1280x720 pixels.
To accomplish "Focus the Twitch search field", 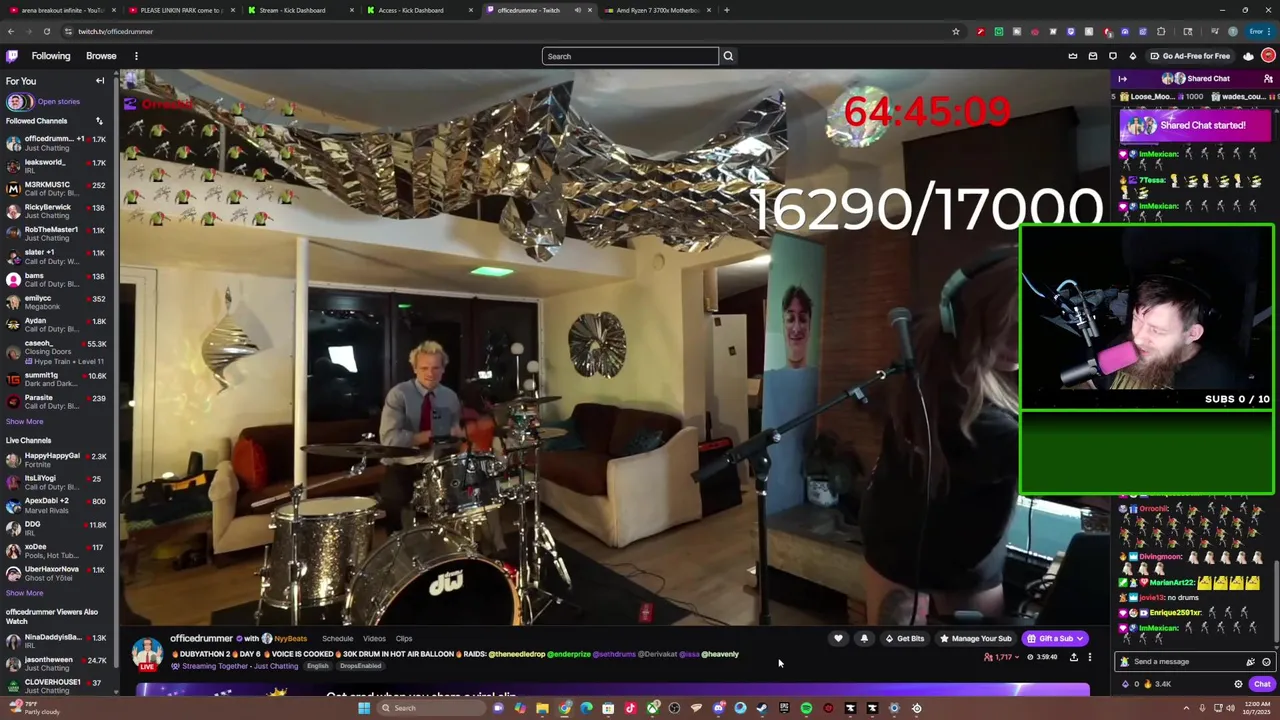I will (630, 56).
